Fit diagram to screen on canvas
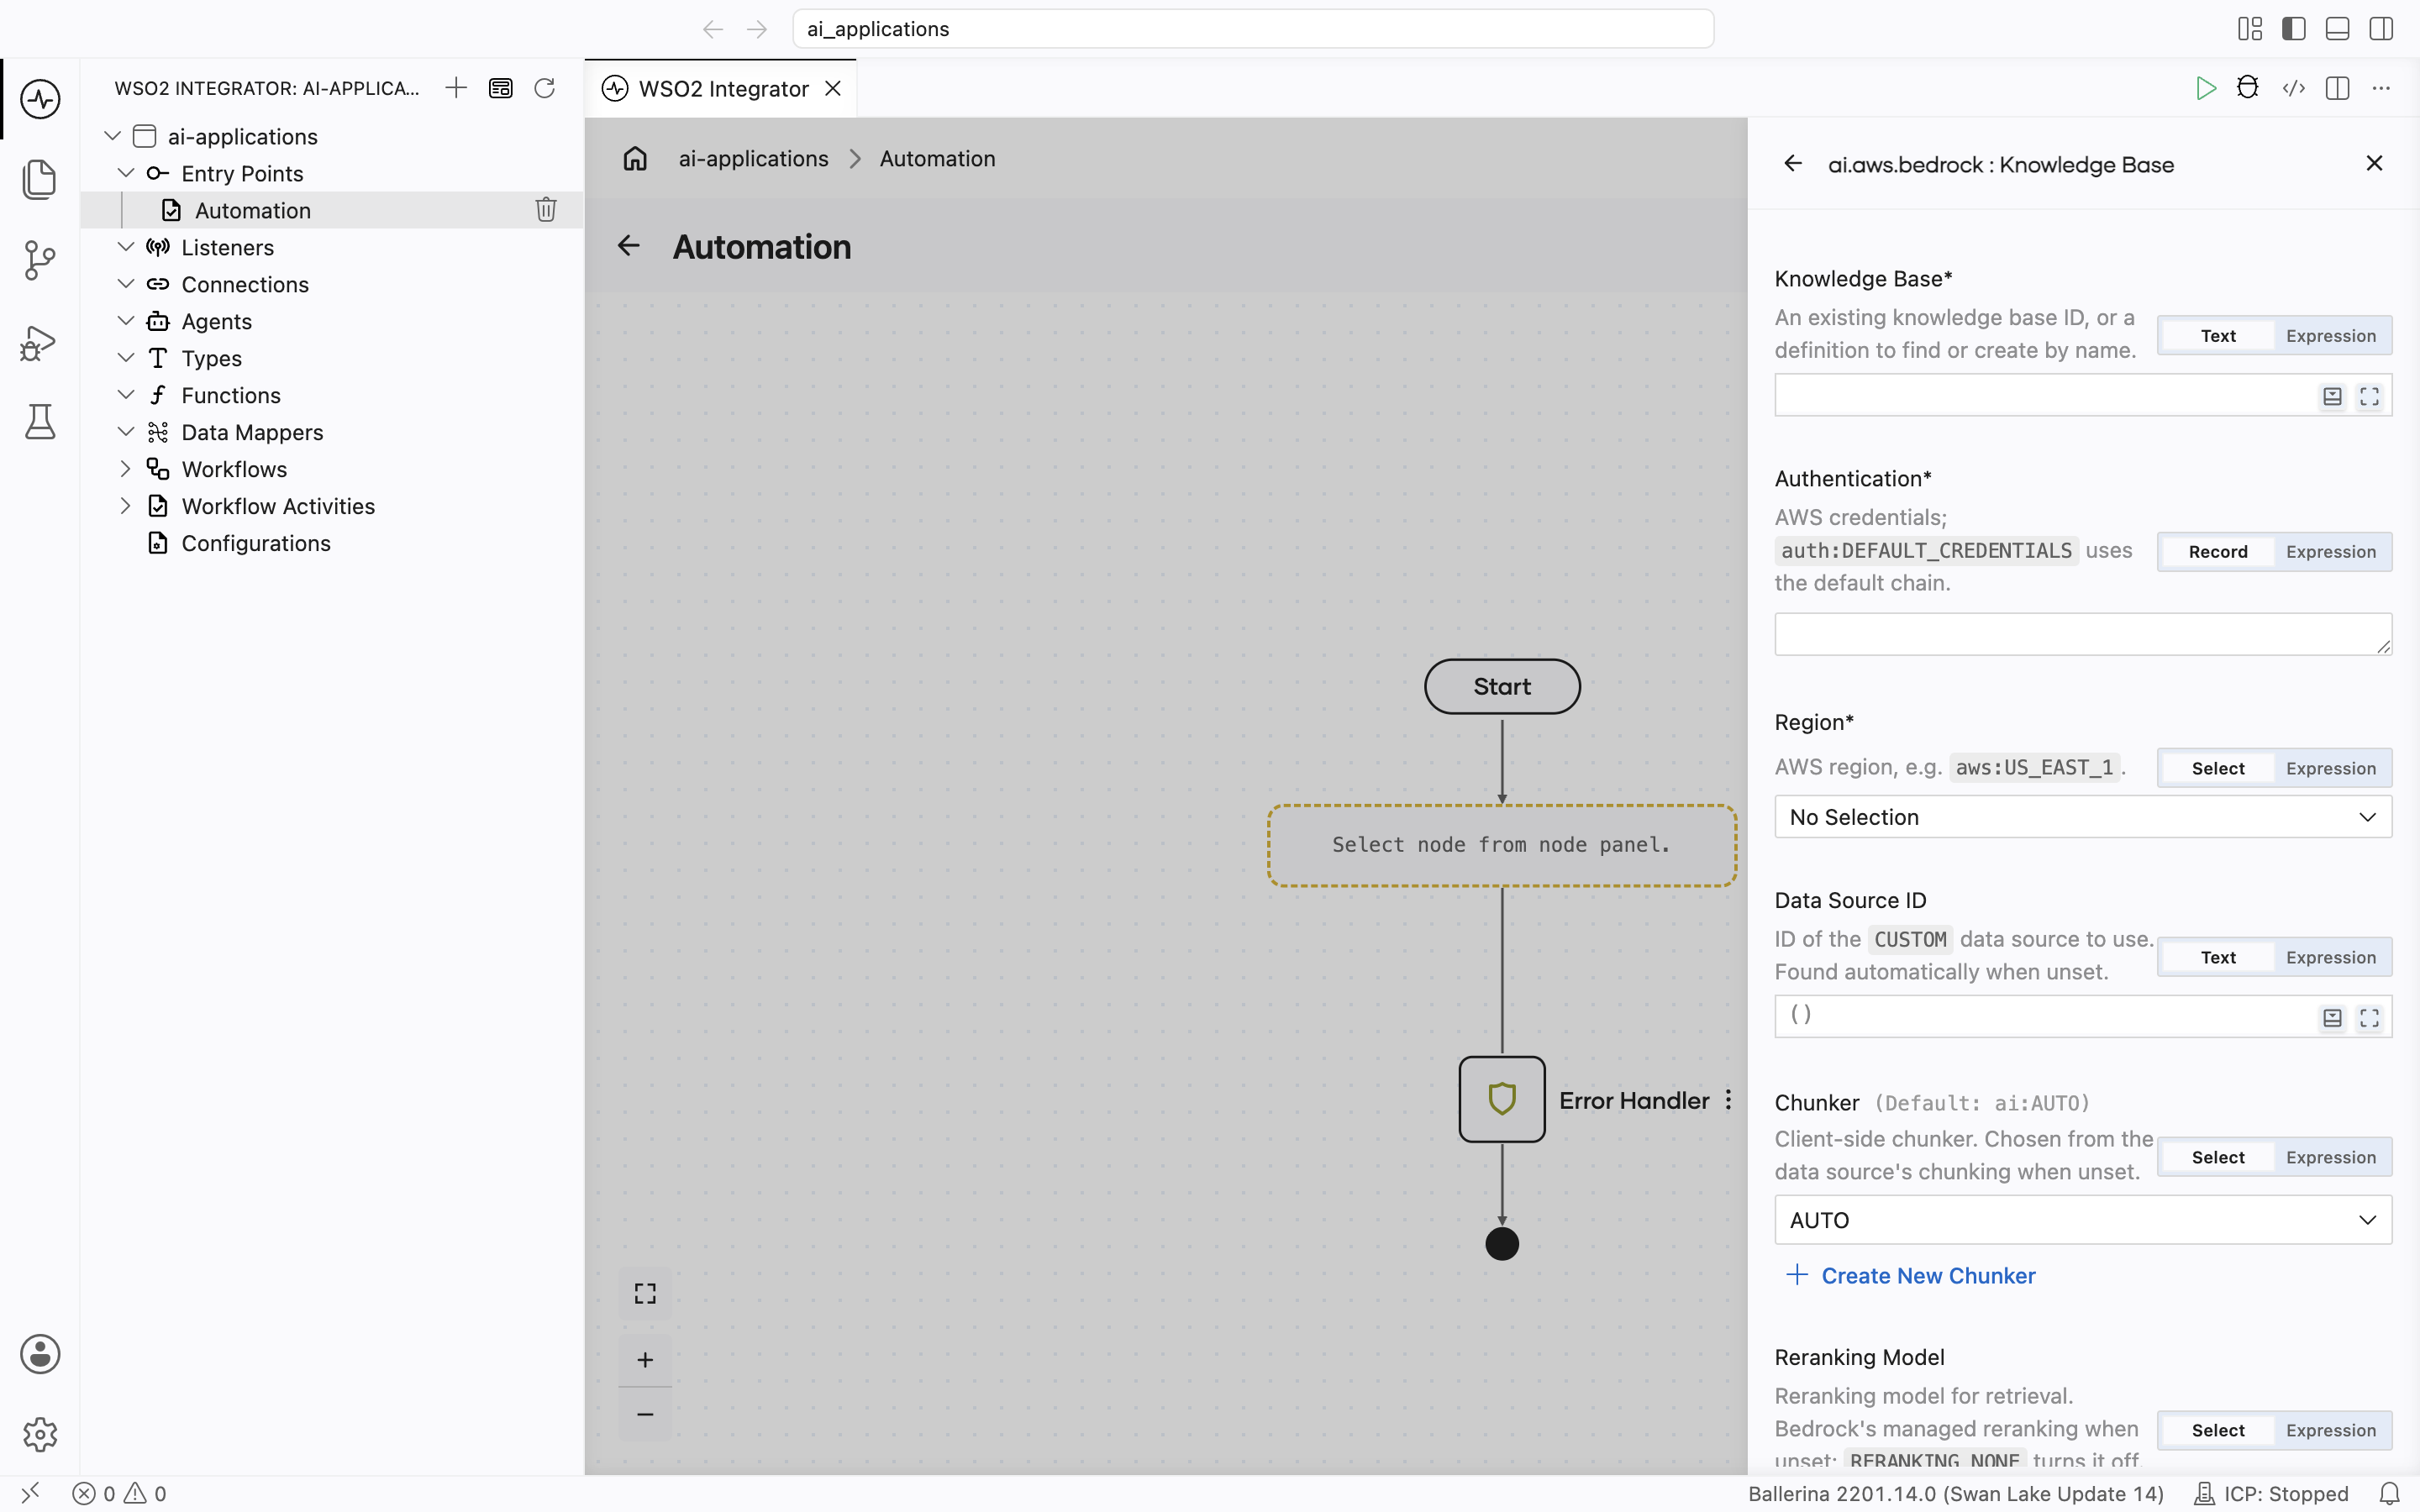 (x=645, y=1294)
